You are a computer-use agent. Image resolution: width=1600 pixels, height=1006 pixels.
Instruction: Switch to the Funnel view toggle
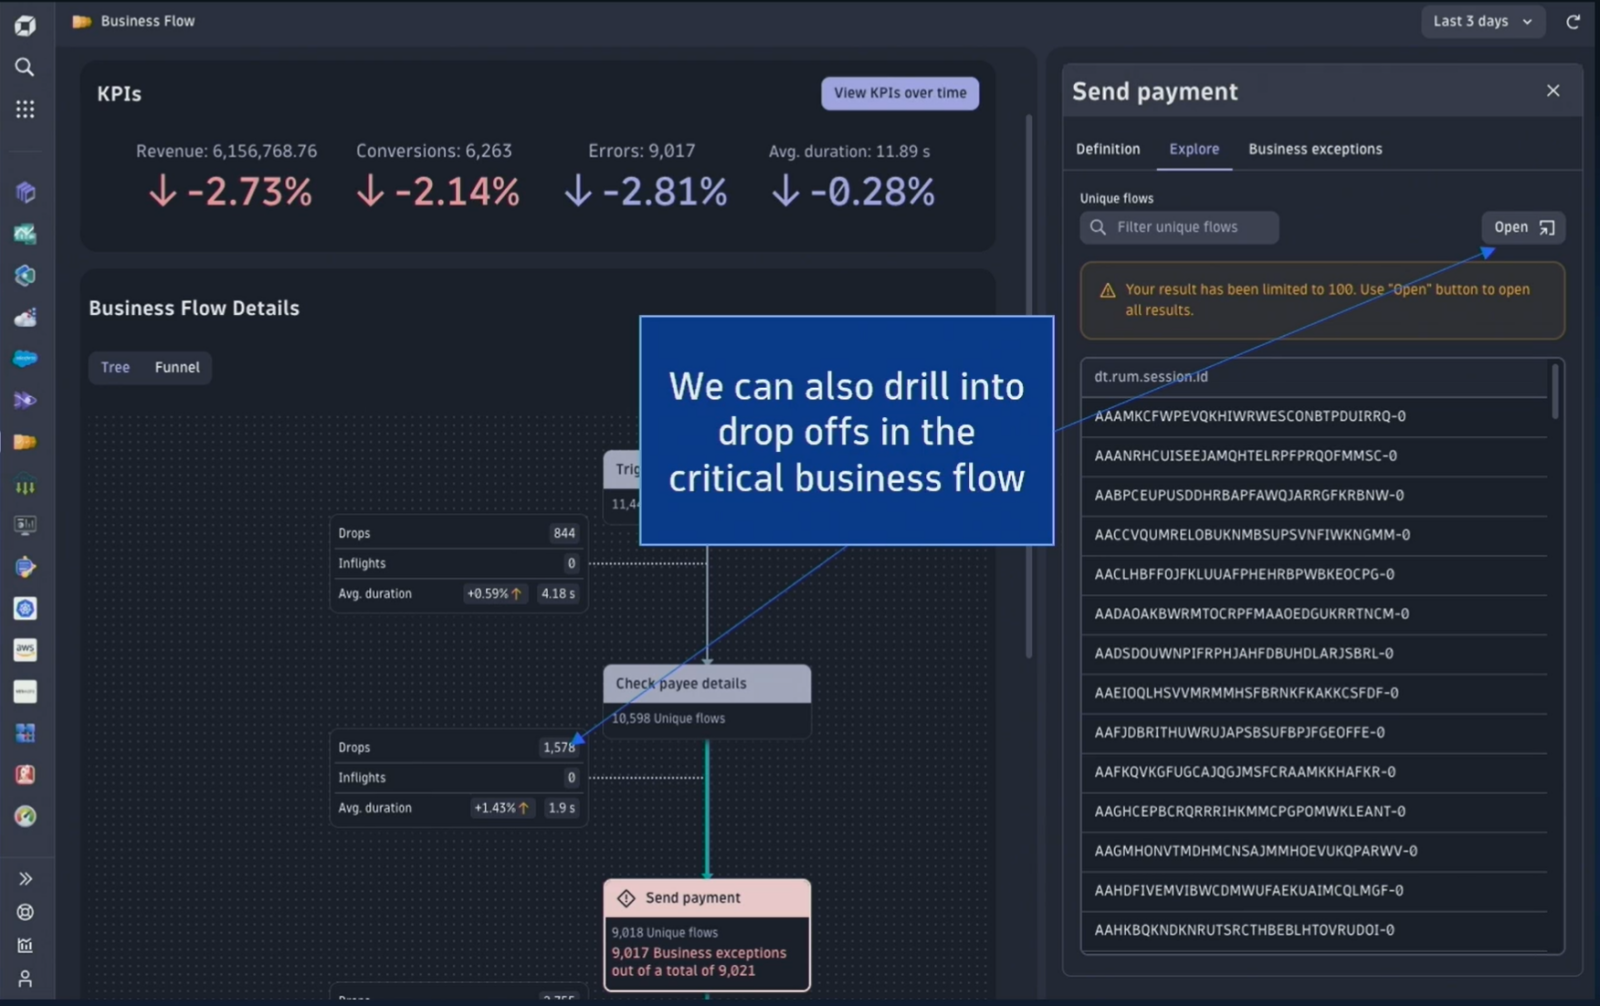pyautogui.click(x=176, y=367)
